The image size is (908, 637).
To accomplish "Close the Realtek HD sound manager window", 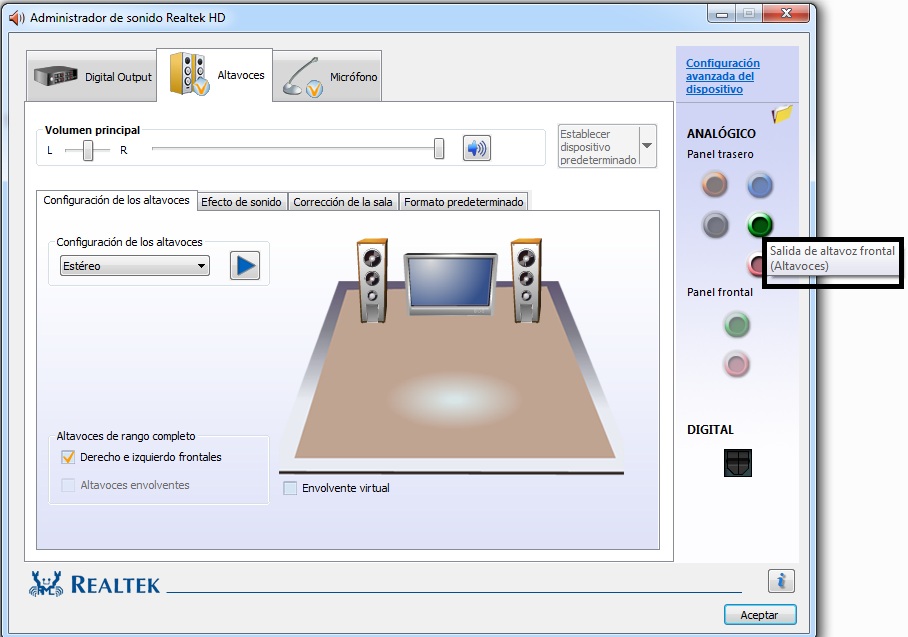I will (786, 14).
